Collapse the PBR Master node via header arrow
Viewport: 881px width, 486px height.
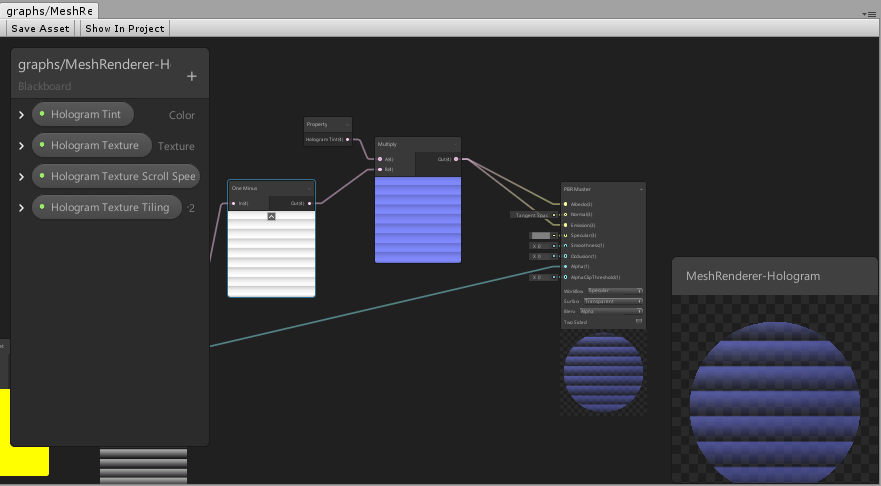[x=641, y=189]
